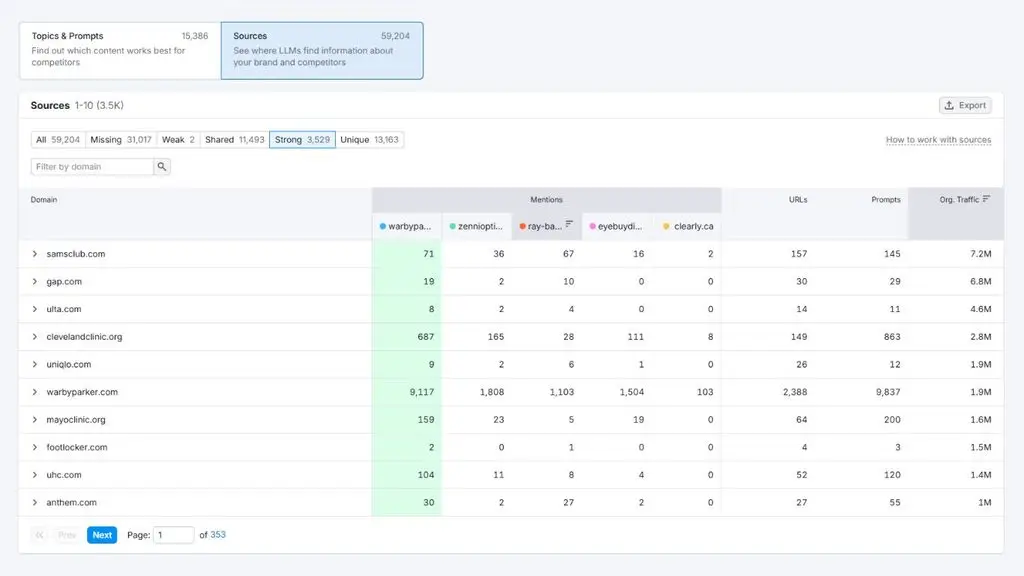Go to Next page
This screenshot has width=1024, height=576.
[102, 535]
